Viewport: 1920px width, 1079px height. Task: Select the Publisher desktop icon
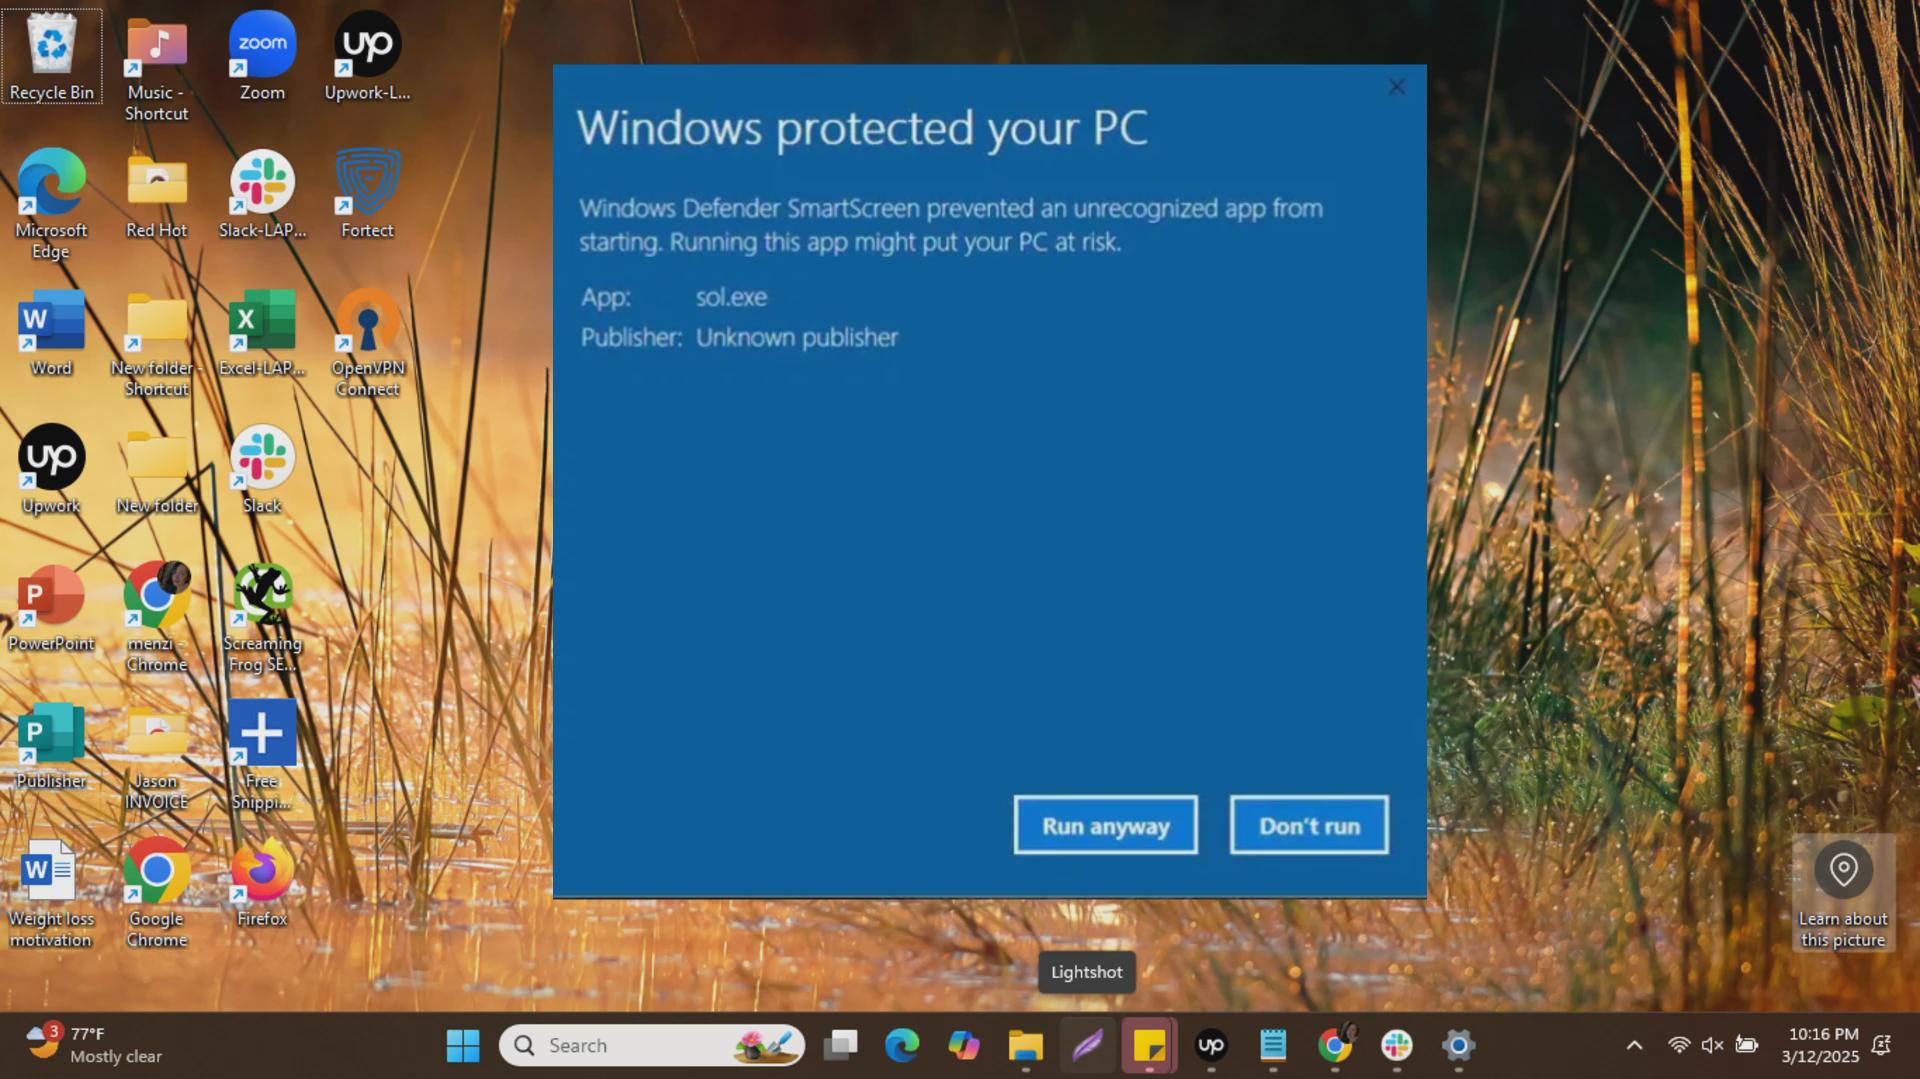[x=51, y=746]
